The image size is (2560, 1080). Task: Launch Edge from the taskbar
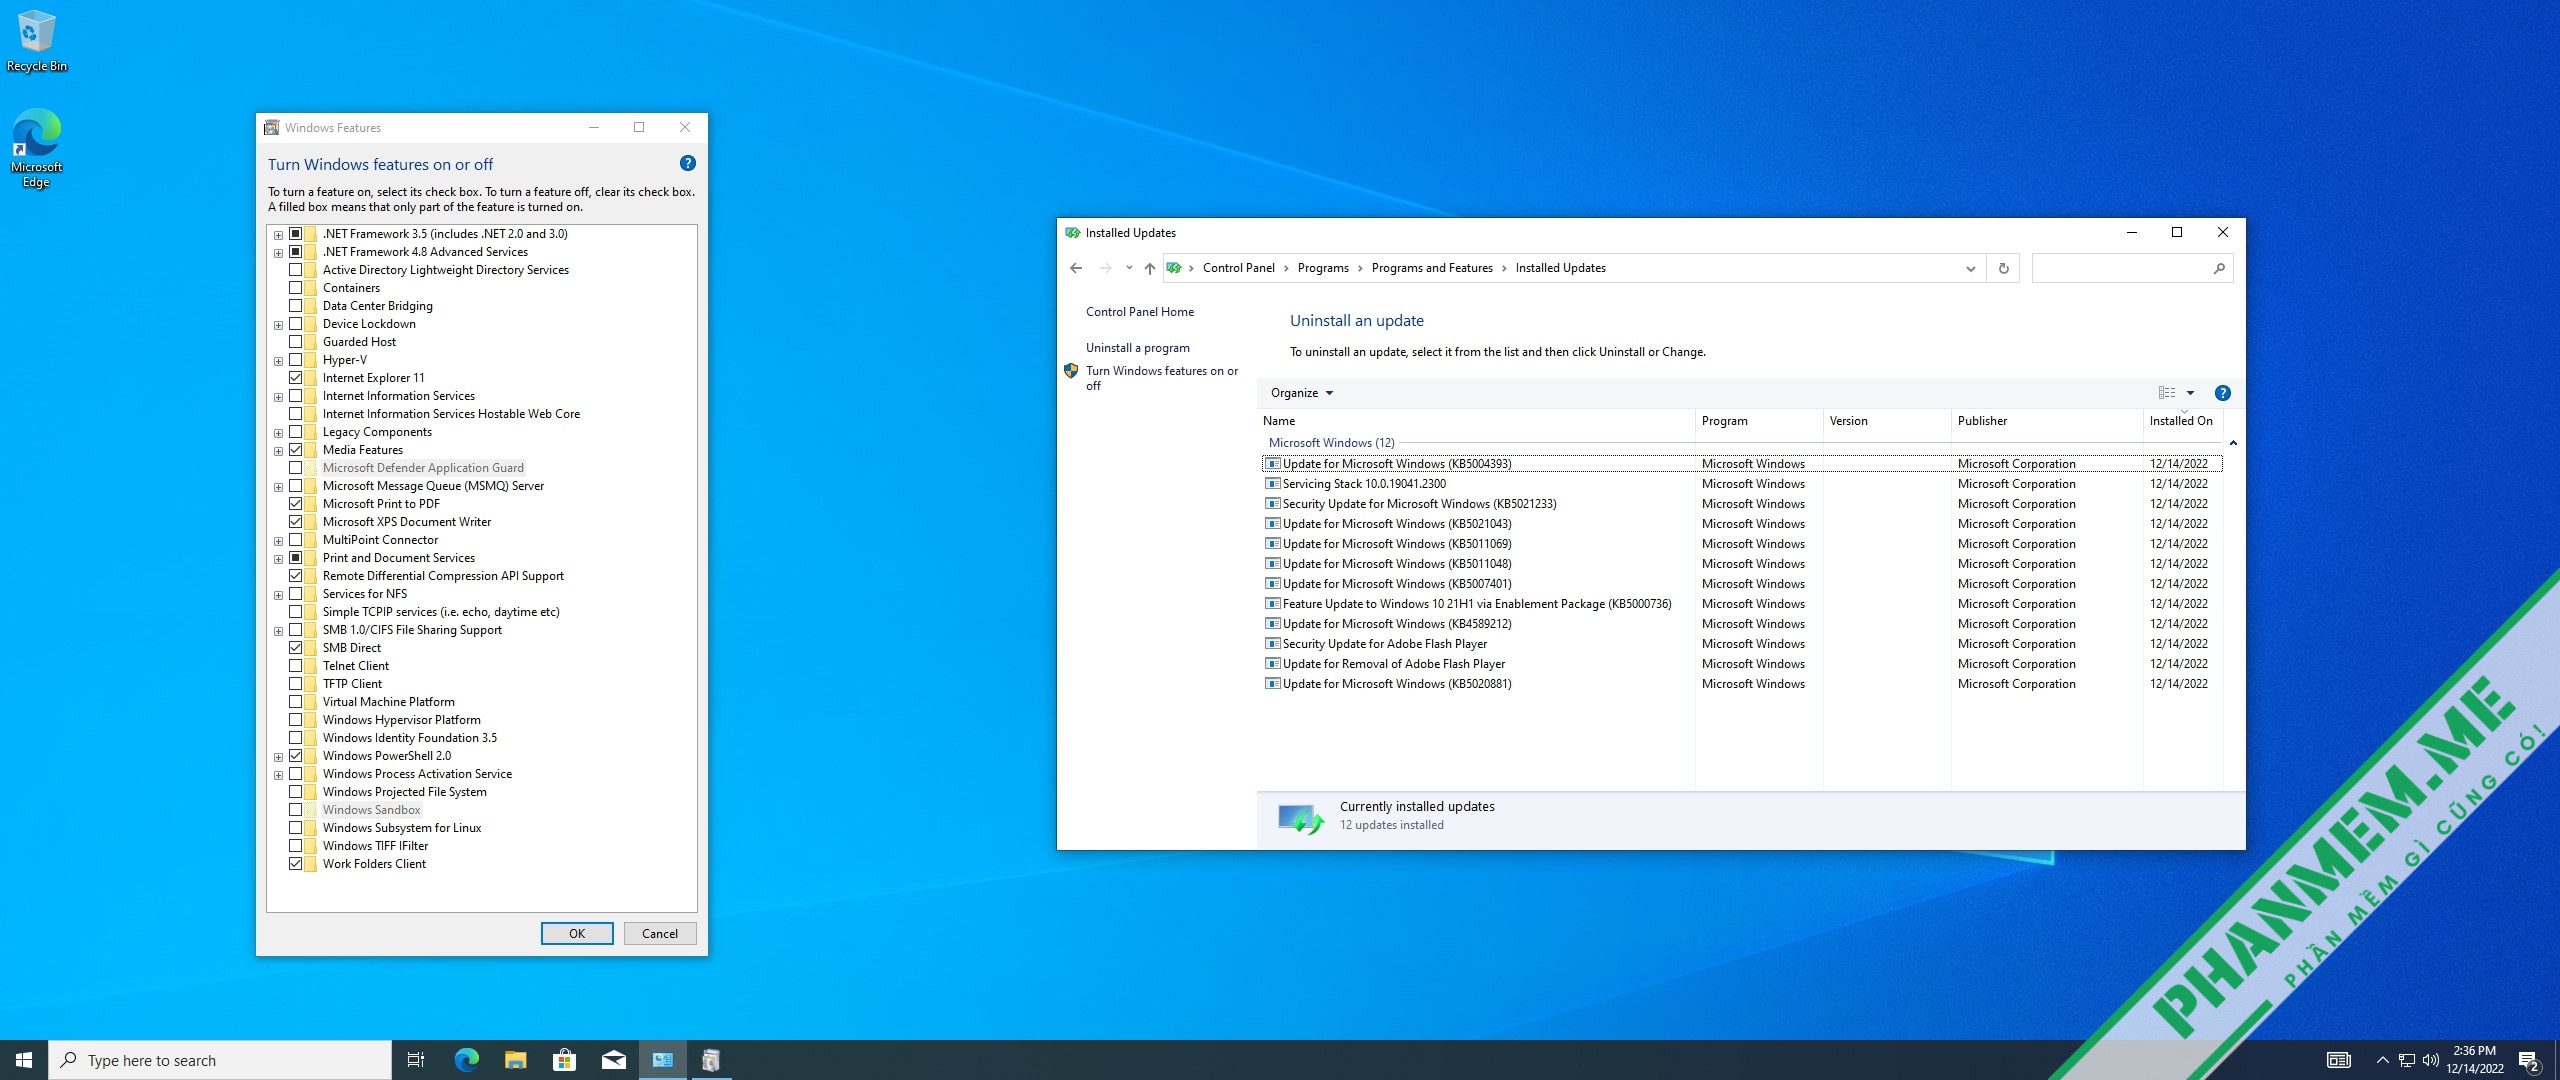(x=466, y=1060)
